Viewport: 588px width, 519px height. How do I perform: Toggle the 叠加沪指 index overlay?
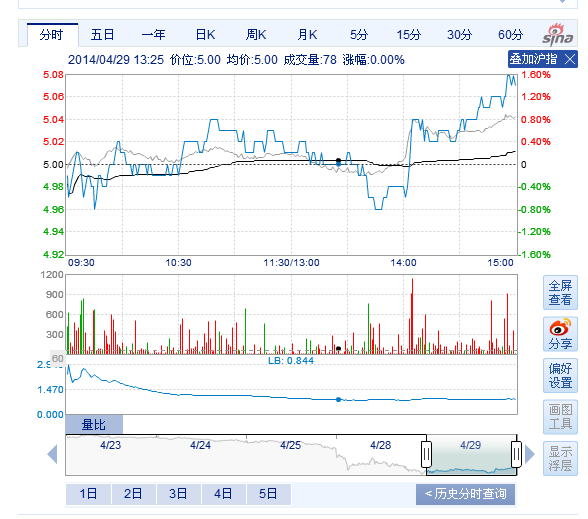tap(534, 59)
